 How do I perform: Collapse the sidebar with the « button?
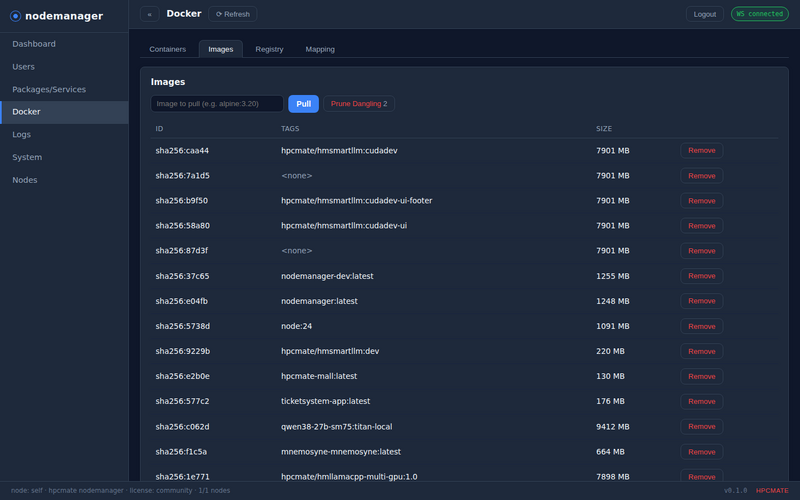(x=149, y=14)
